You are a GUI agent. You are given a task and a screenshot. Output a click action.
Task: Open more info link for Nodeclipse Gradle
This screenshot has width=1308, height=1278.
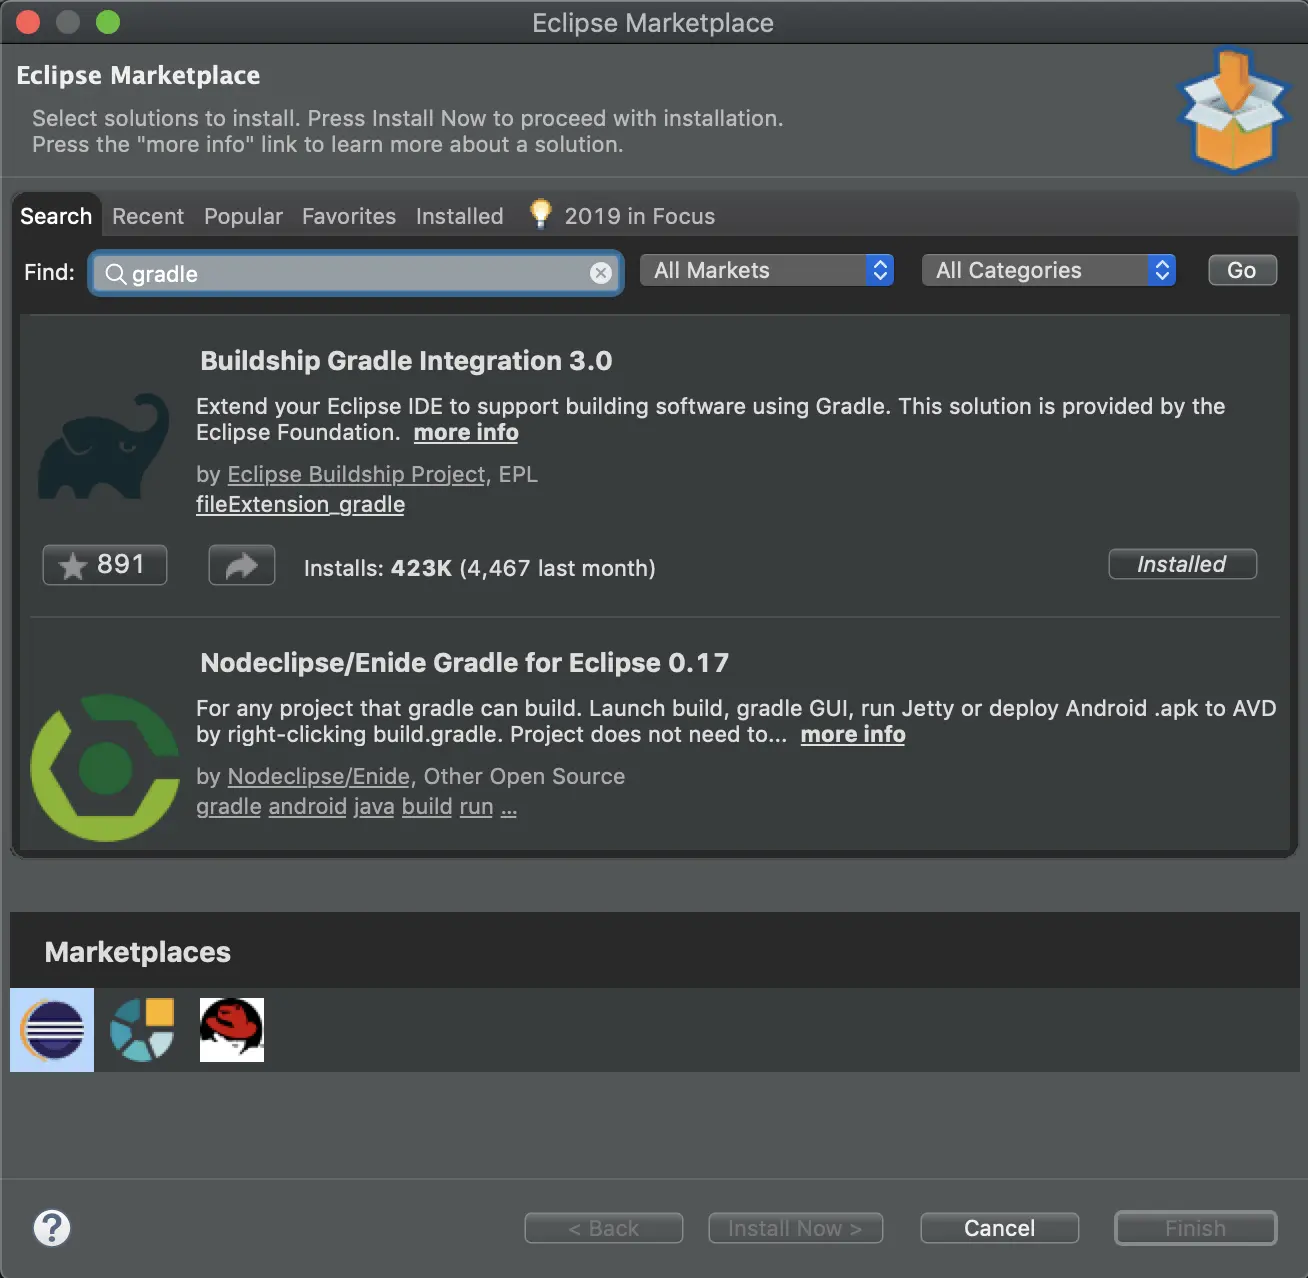[853, 734]
